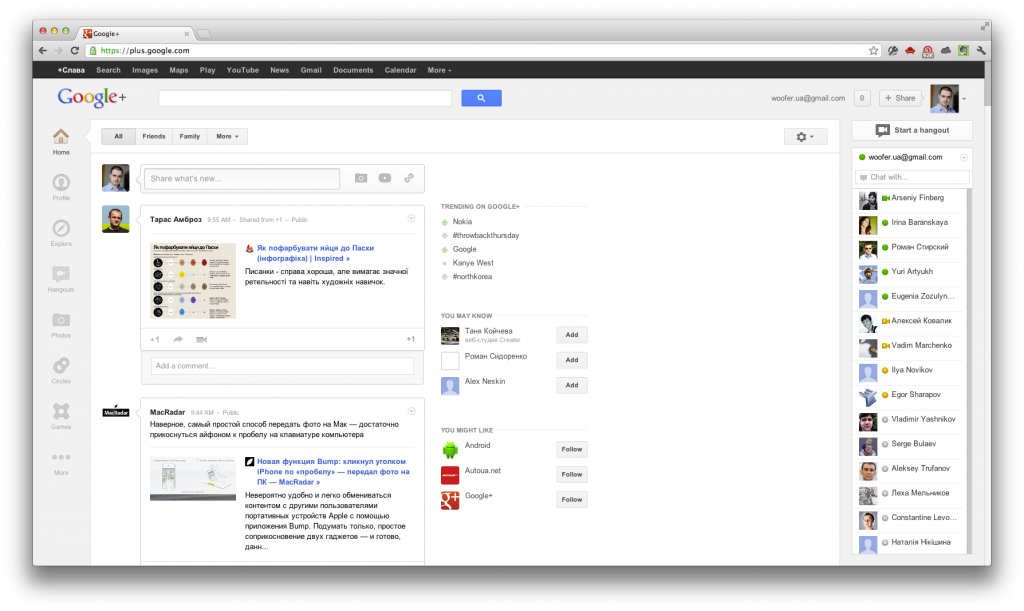
Task: Chat with Yuri Artyukh
Action: (x=910, y=272)
